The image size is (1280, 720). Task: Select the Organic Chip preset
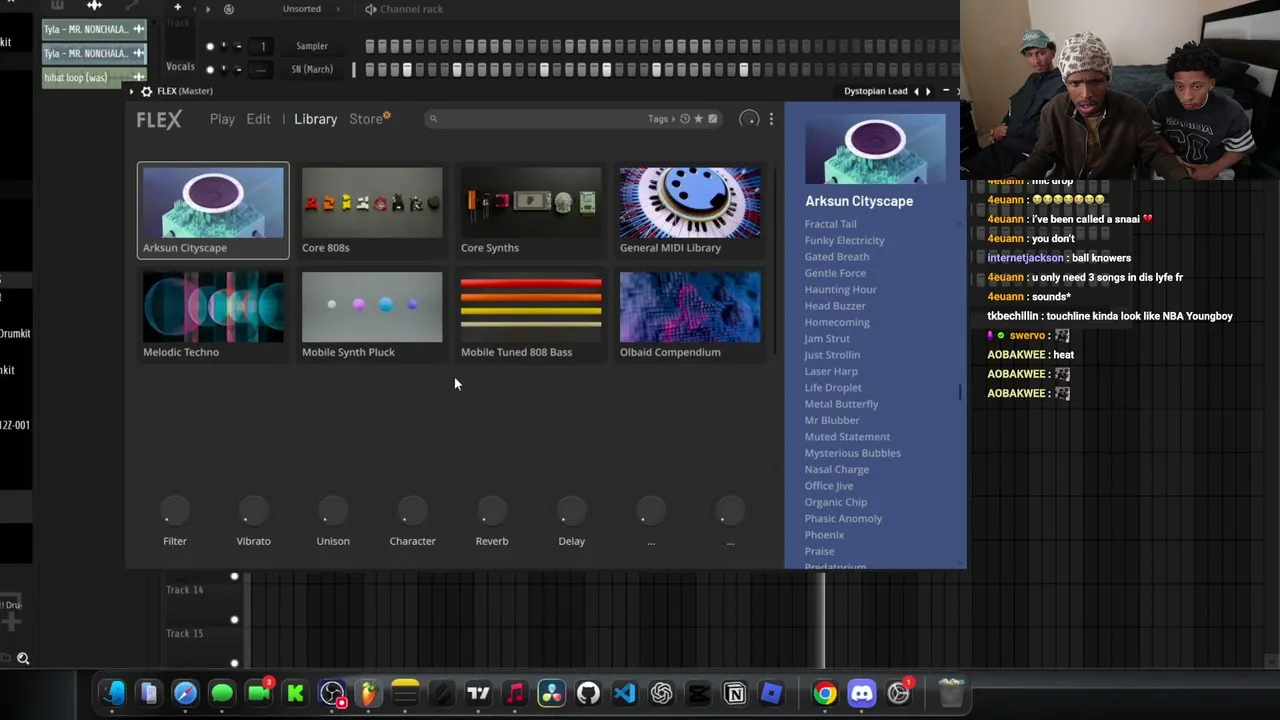tap(836, 502)
